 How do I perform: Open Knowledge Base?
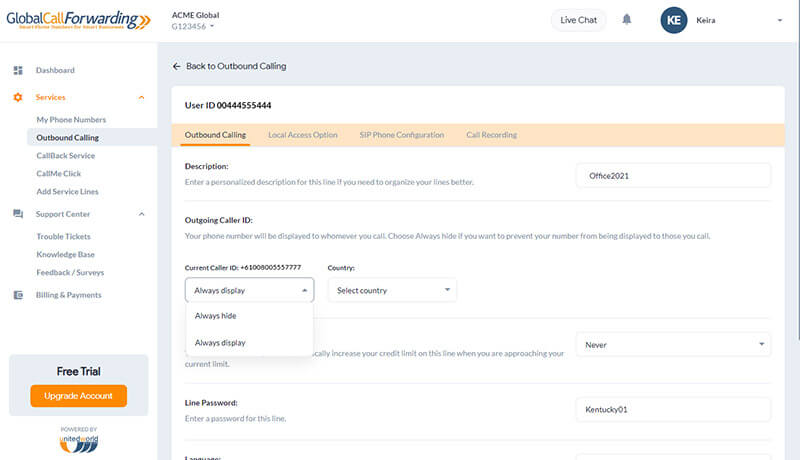click(65, 254)
